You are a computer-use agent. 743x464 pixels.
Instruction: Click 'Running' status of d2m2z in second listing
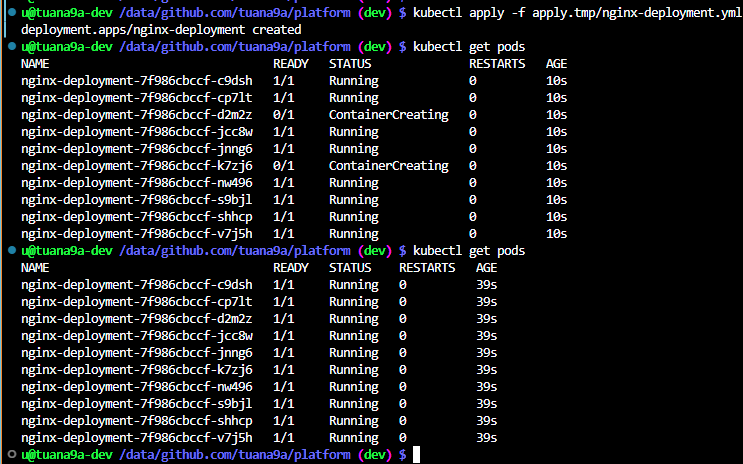coord(354,319)
